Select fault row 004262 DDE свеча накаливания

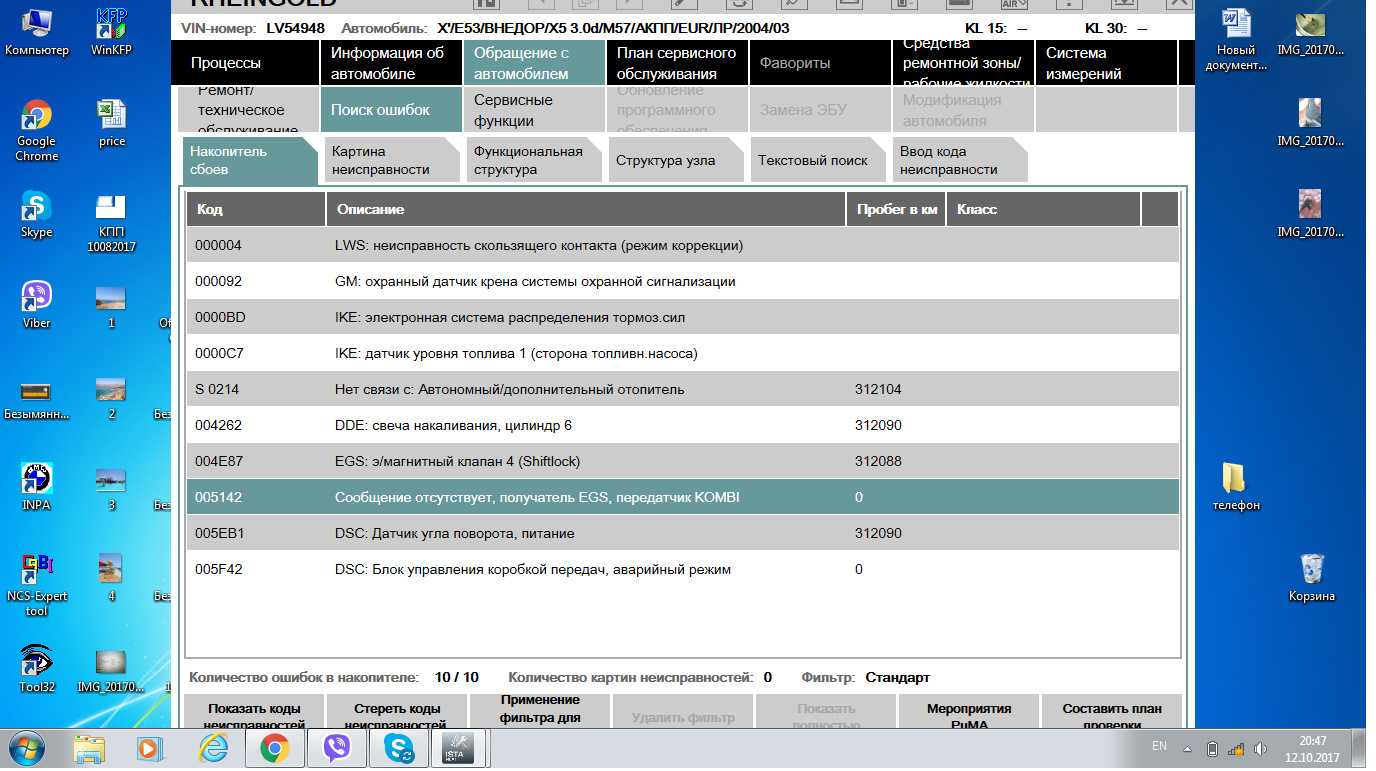(x=683, y=425)
